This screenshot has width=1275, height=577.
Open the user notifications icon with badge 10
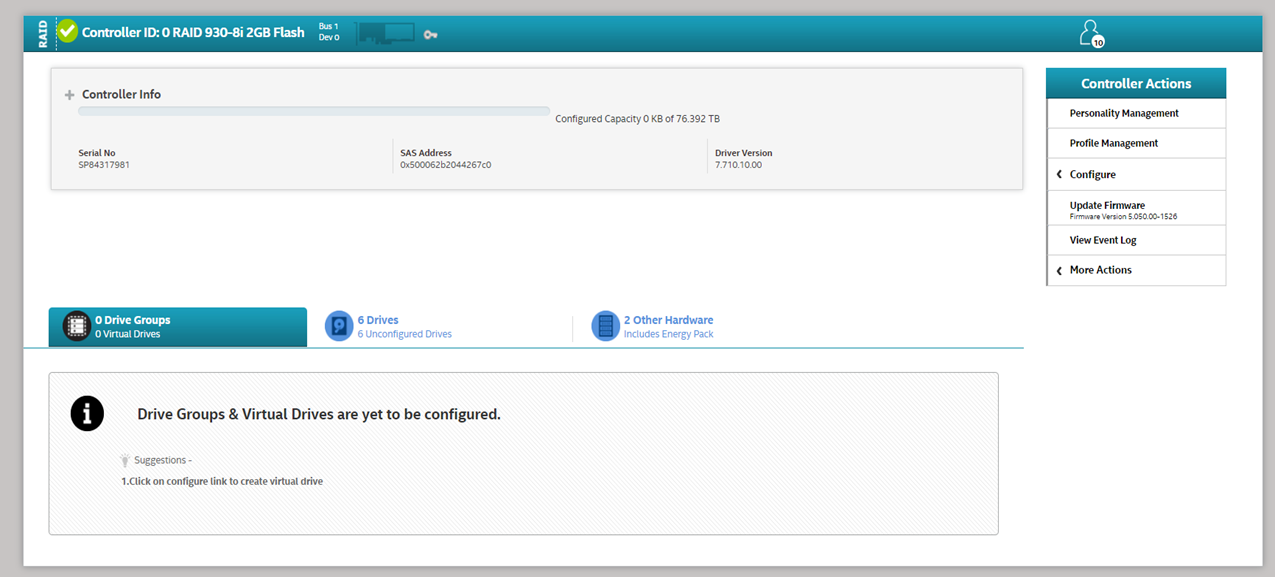click(x=1091, y=33)
